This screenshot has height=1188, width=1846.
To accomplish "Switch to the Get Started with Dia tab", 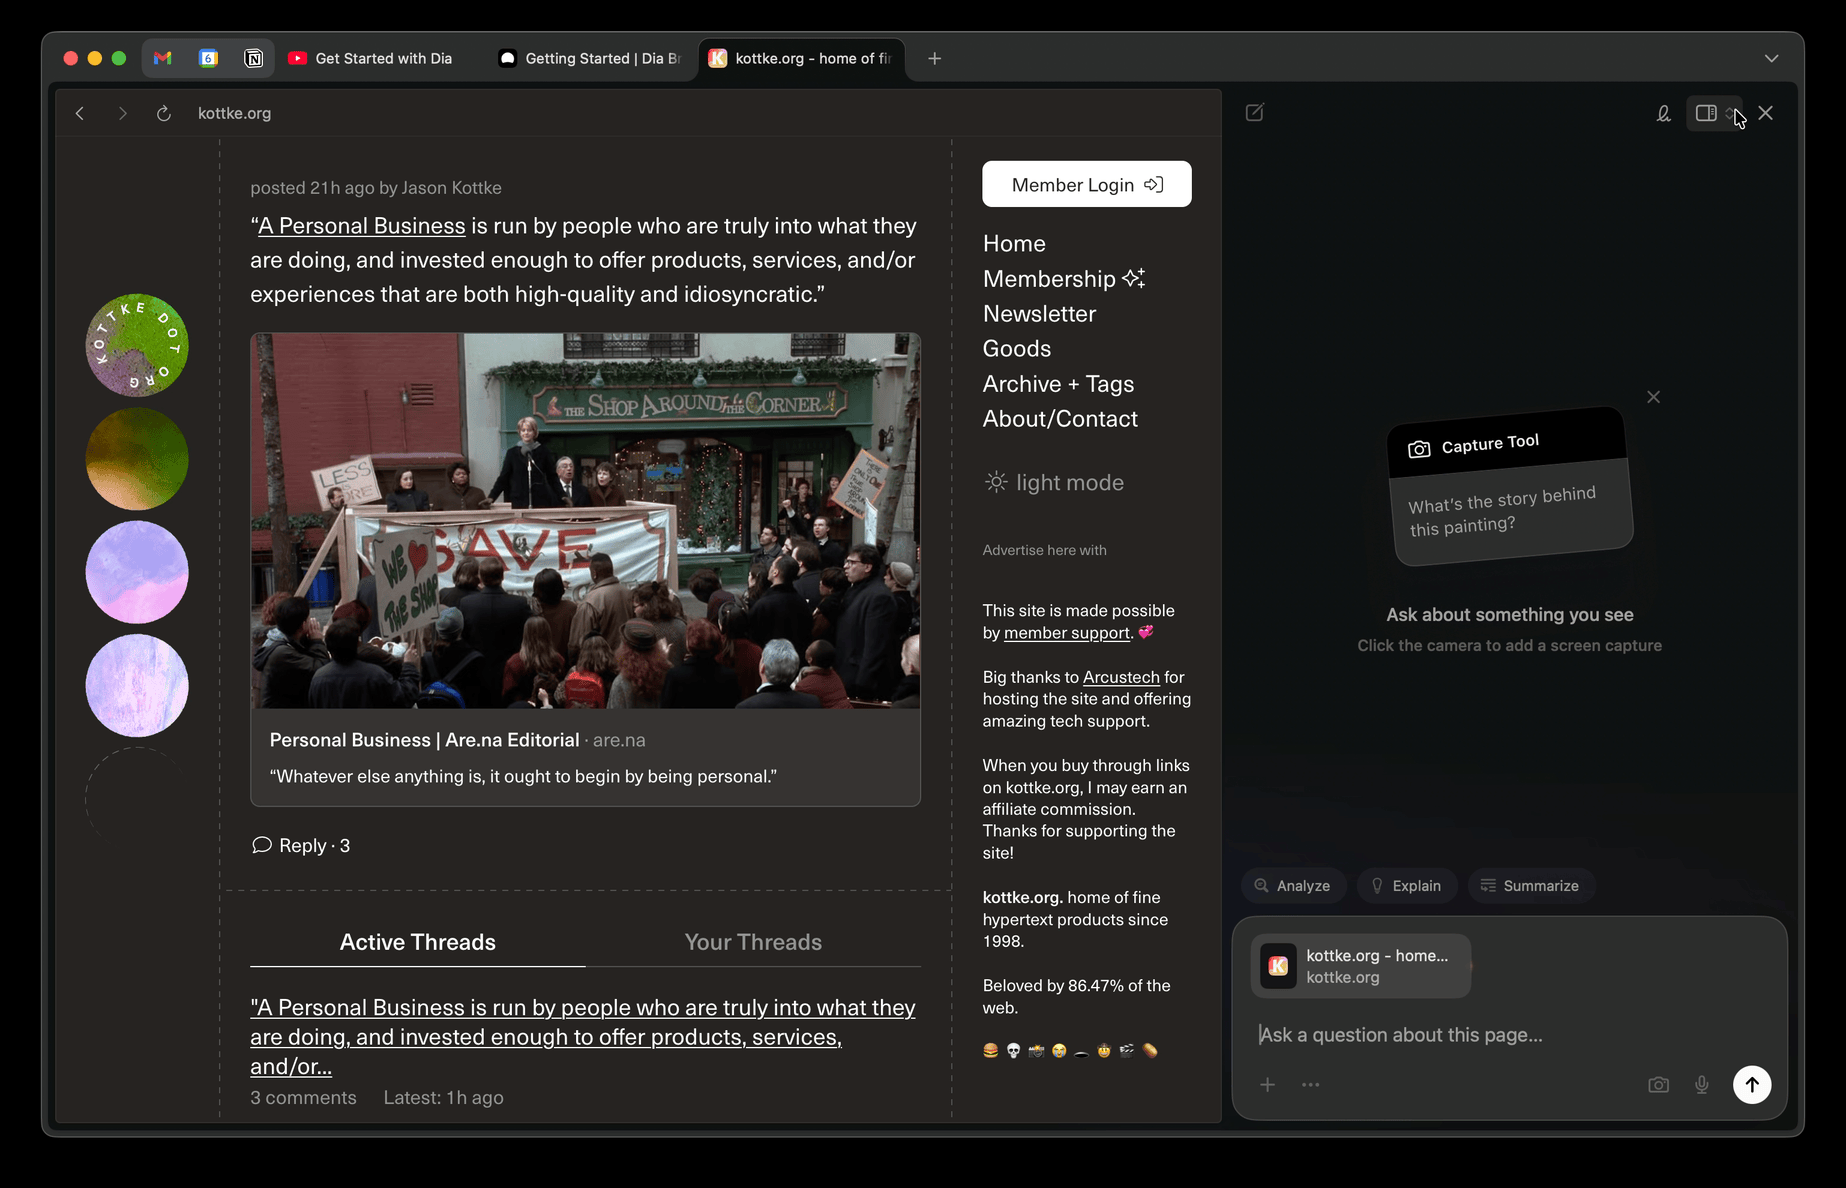I will [371, 58].
